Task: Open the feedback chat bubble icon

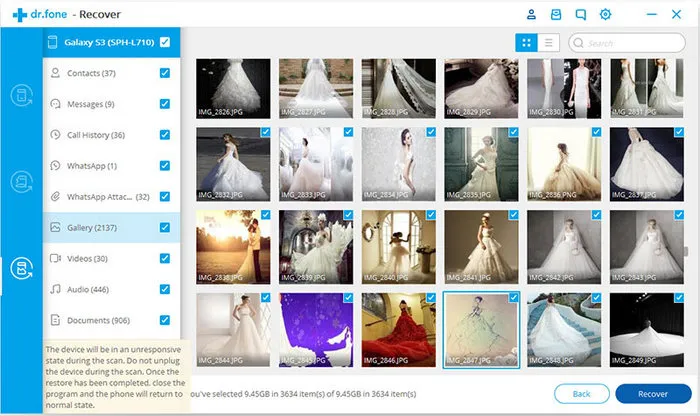Action: click(580, 14)
